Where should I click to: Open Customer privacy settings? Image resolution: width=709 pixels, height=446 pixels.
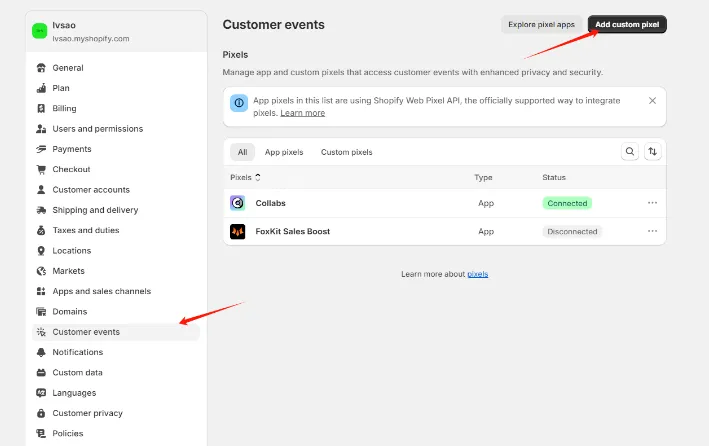(116, 413)
